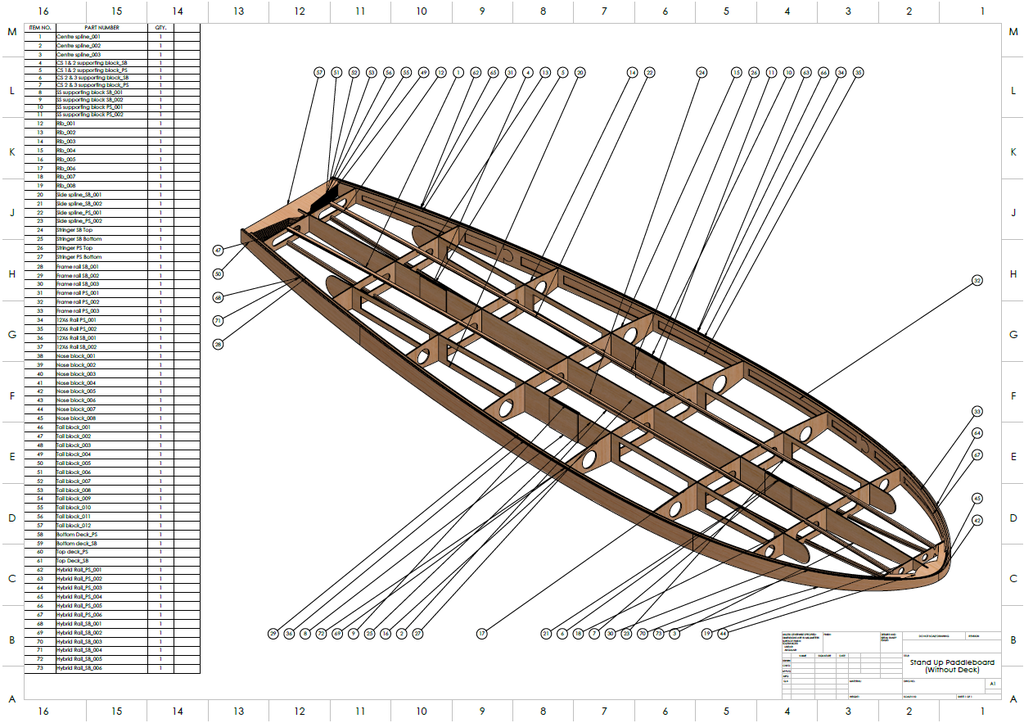Click the Stand Up Paddleboard title text
Viewport: 1024px width, 723px height.
point(939,664)
